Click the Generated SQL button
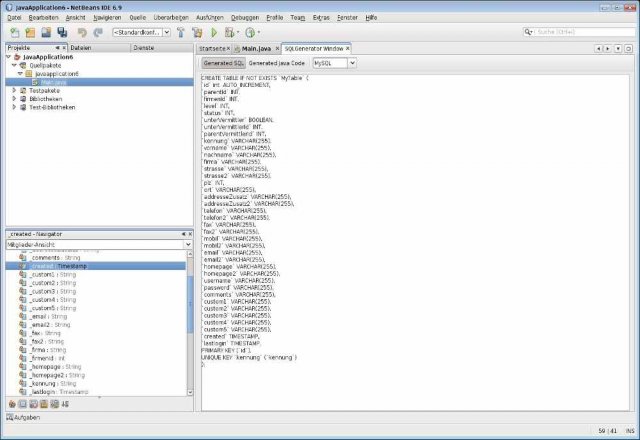Viewport: 640px width, 440px height. [223, 63]
